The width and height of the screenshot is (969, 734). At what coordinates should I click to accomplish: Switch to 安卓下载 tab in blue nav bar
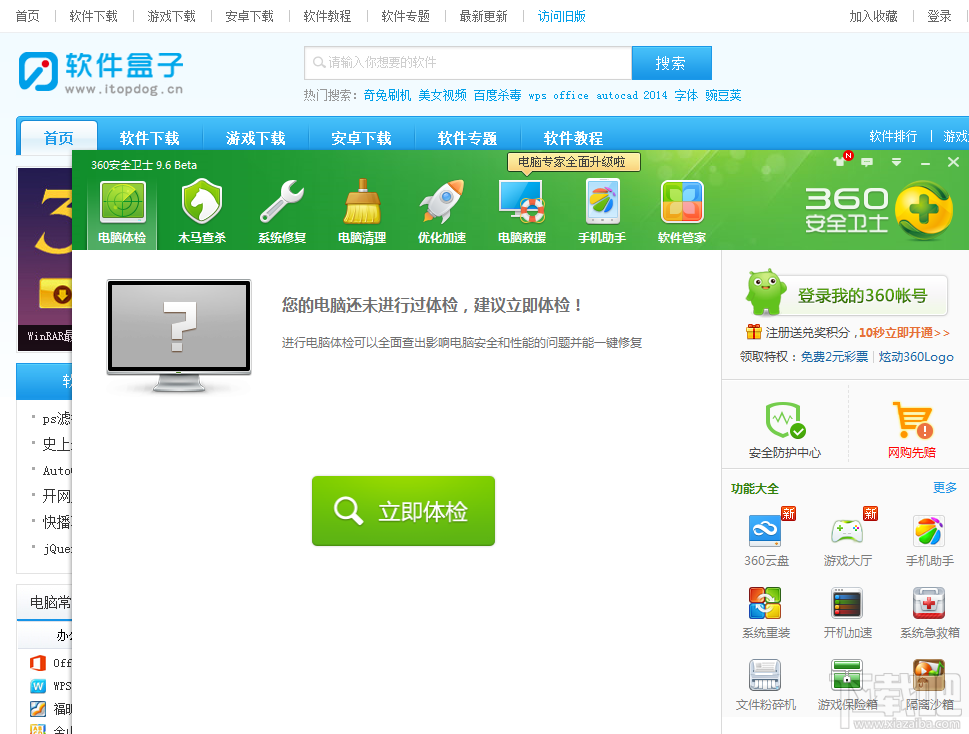coord(362,138)
